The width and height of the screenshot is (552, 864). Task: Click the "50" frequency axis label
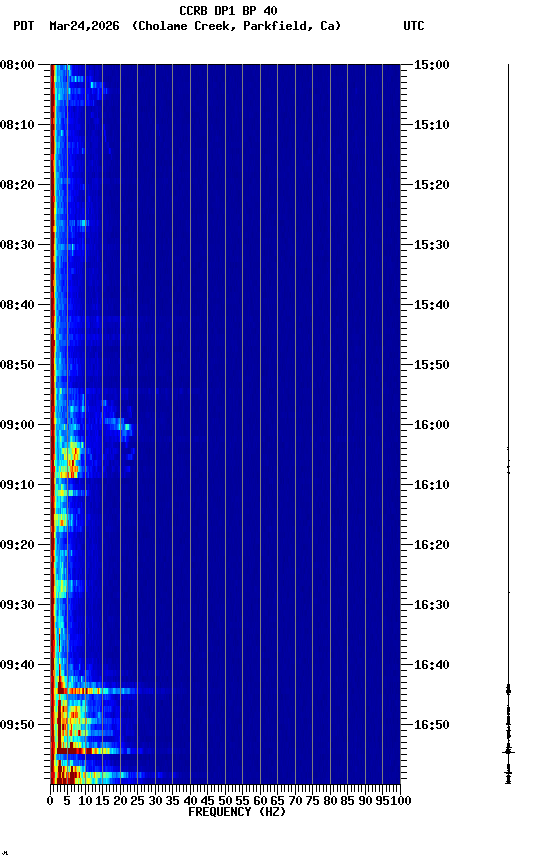[x=225, y=801]
